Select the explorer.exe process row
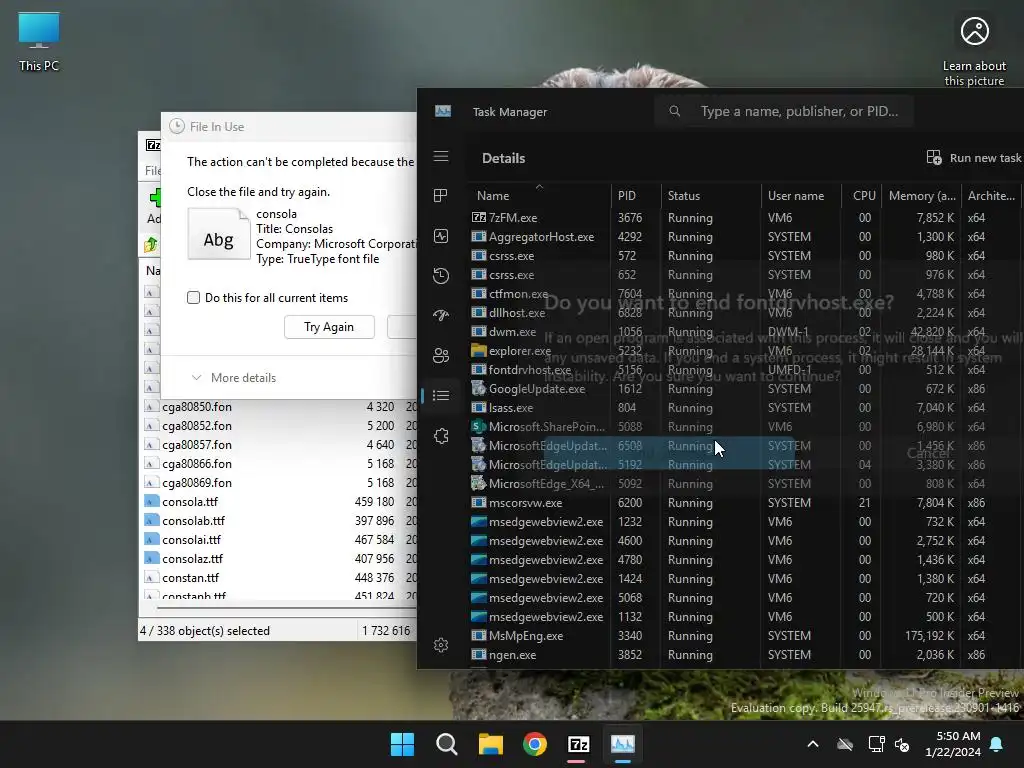Screen dimensions: 1024x768 pyautogui.click(x=744, y=351)
